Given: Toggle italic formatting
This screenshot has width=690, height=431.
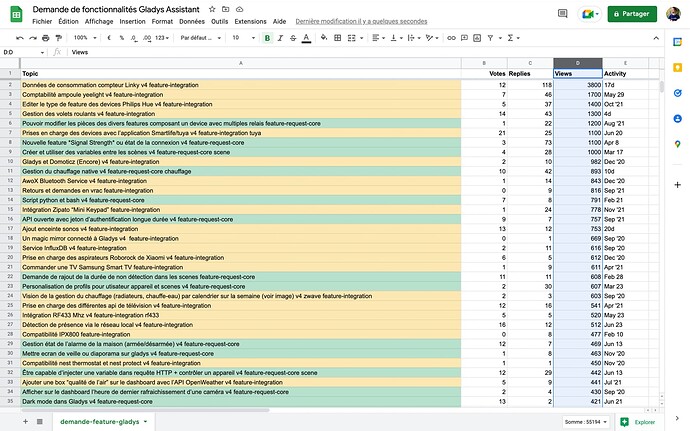Looking at the screenshot, I should [282, 37].
